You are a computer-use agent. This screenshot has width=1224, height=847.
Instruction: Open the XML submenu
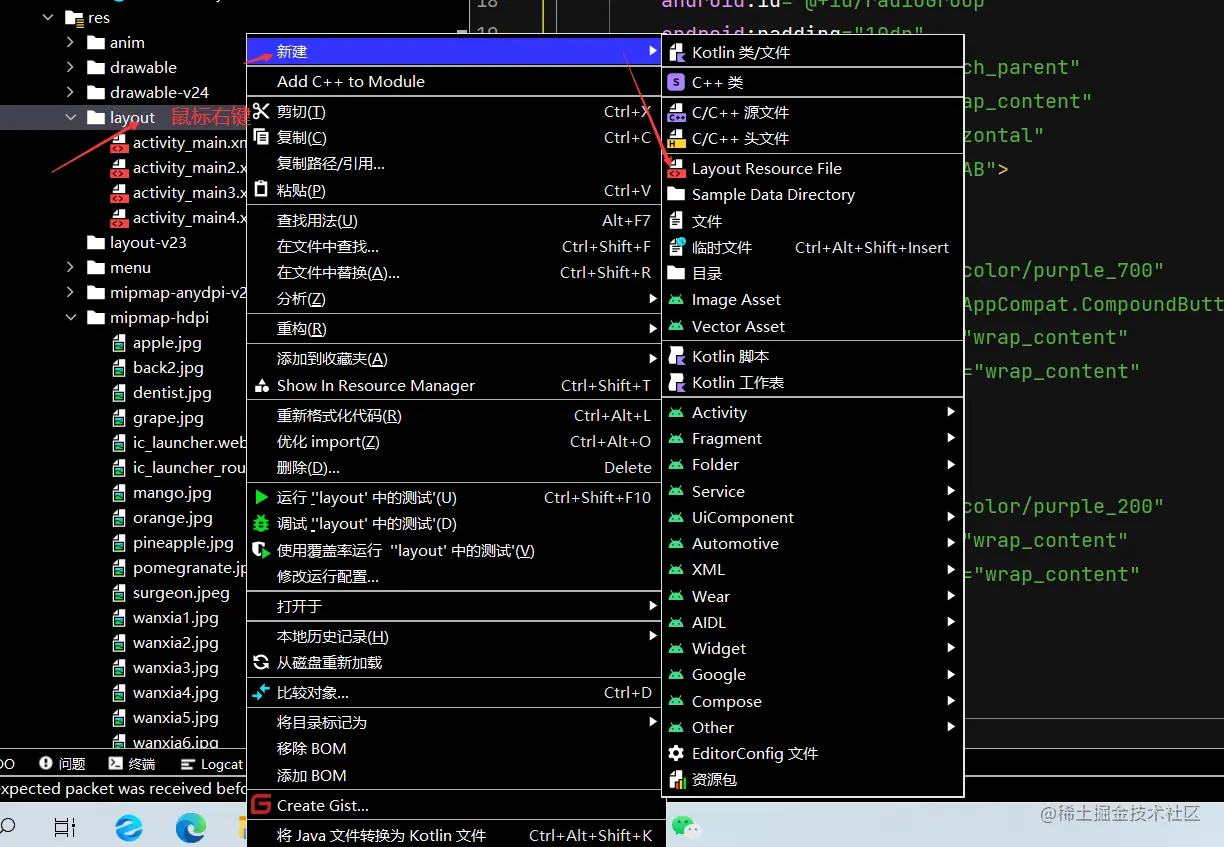(812, 569)
